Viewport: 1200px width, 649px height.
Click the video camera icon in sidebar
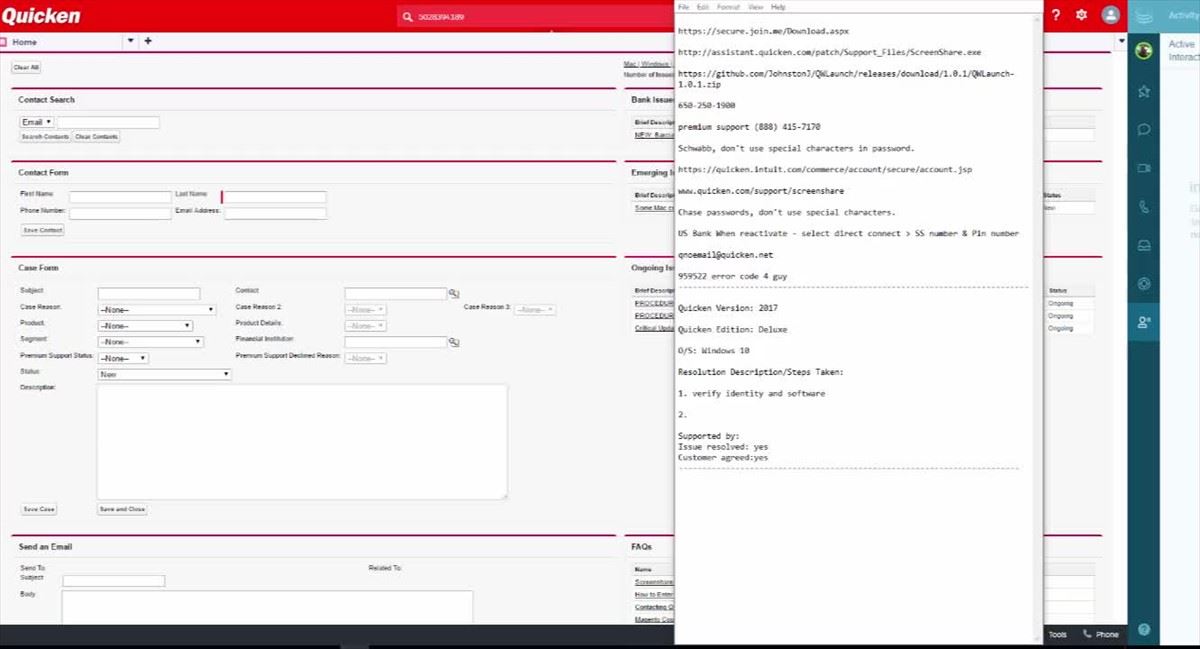[x=1144, y=168]
